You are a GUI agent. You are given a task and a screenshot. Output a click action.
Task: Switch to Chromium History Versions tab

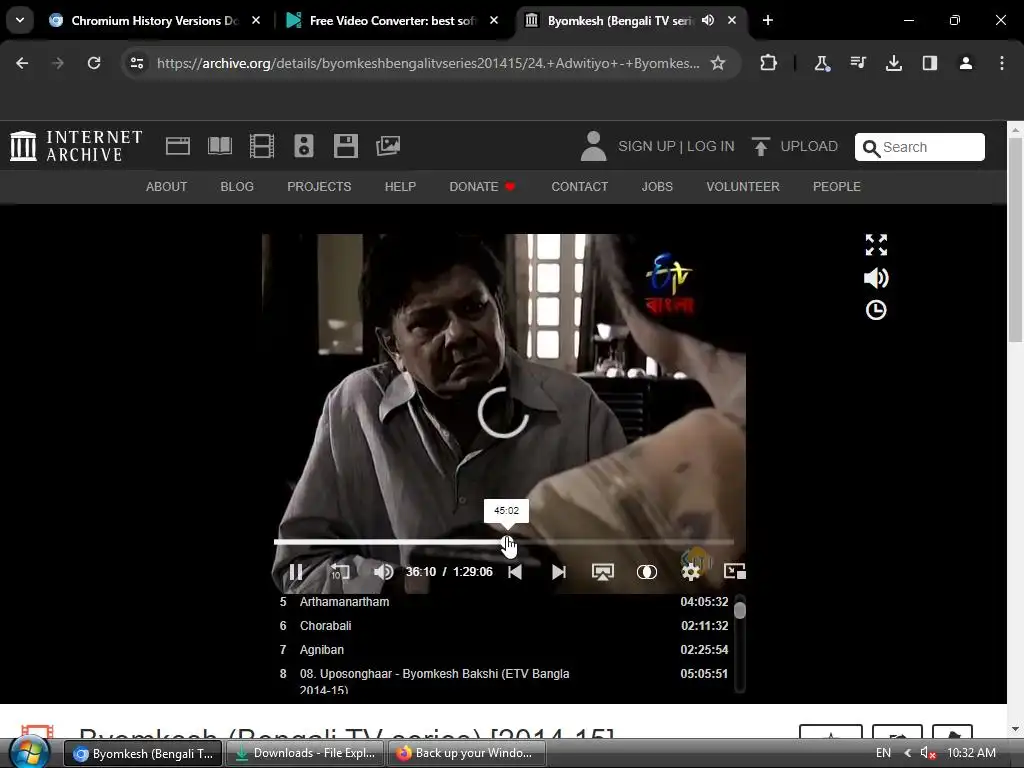(x=155, y=21)
